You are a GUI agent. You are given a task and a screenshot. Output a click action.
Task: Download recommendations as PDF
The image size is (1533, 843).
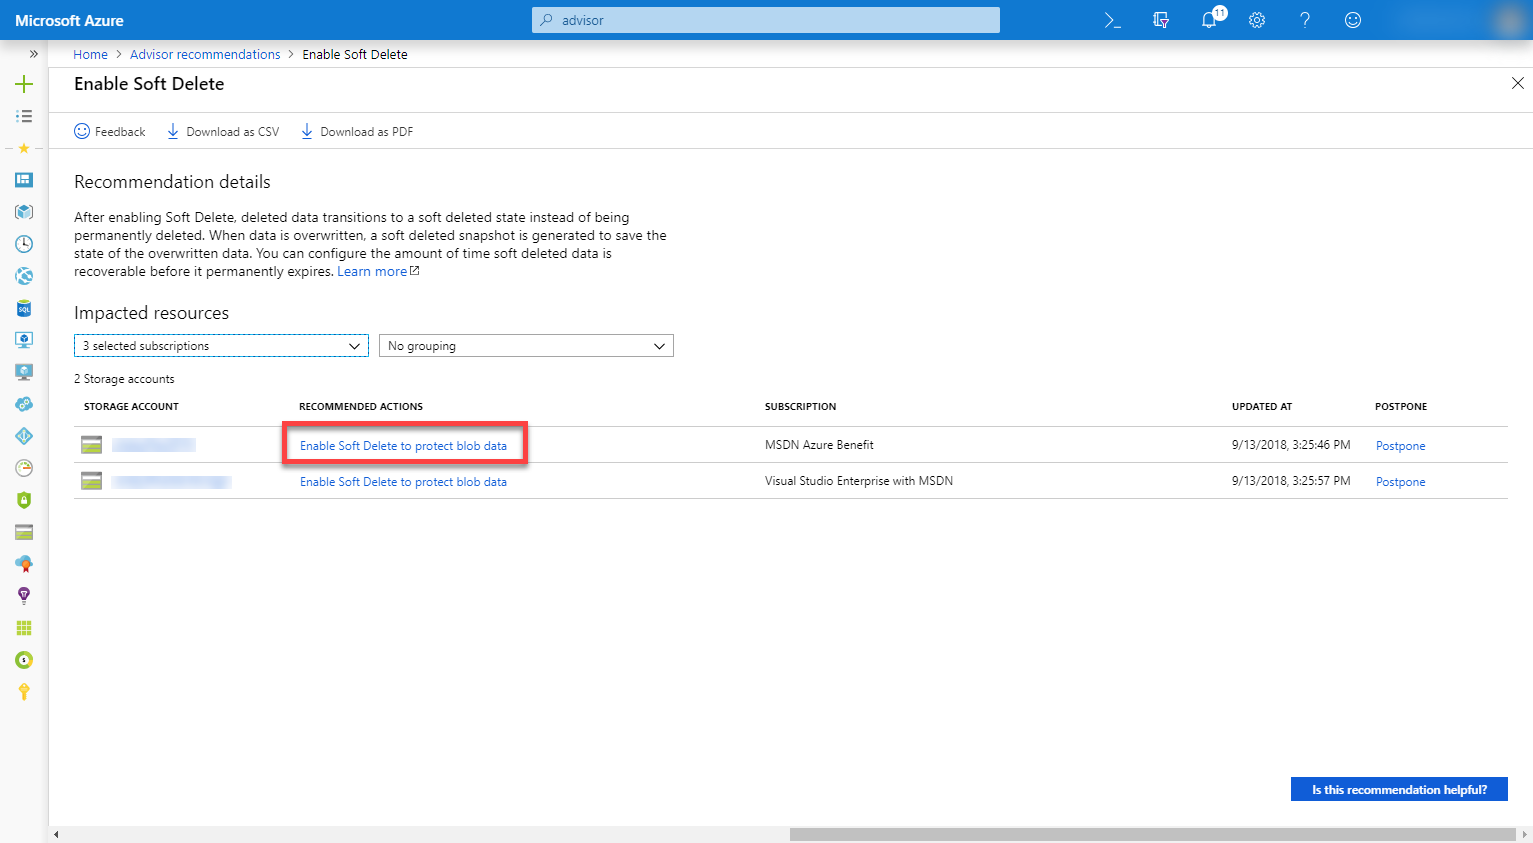[357, 132]
